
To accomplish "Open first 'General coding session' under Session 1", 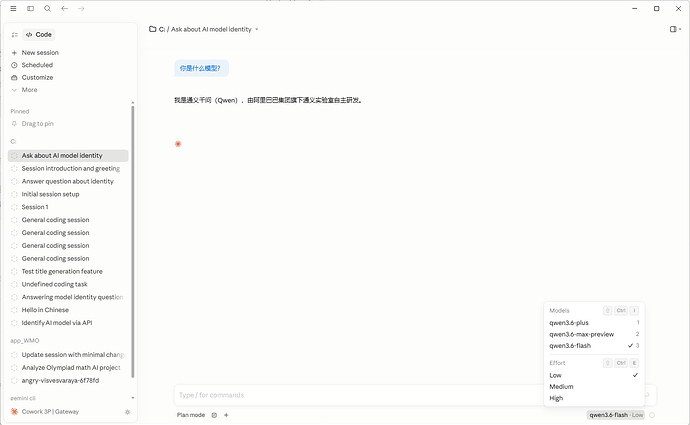I will [68, 220].
